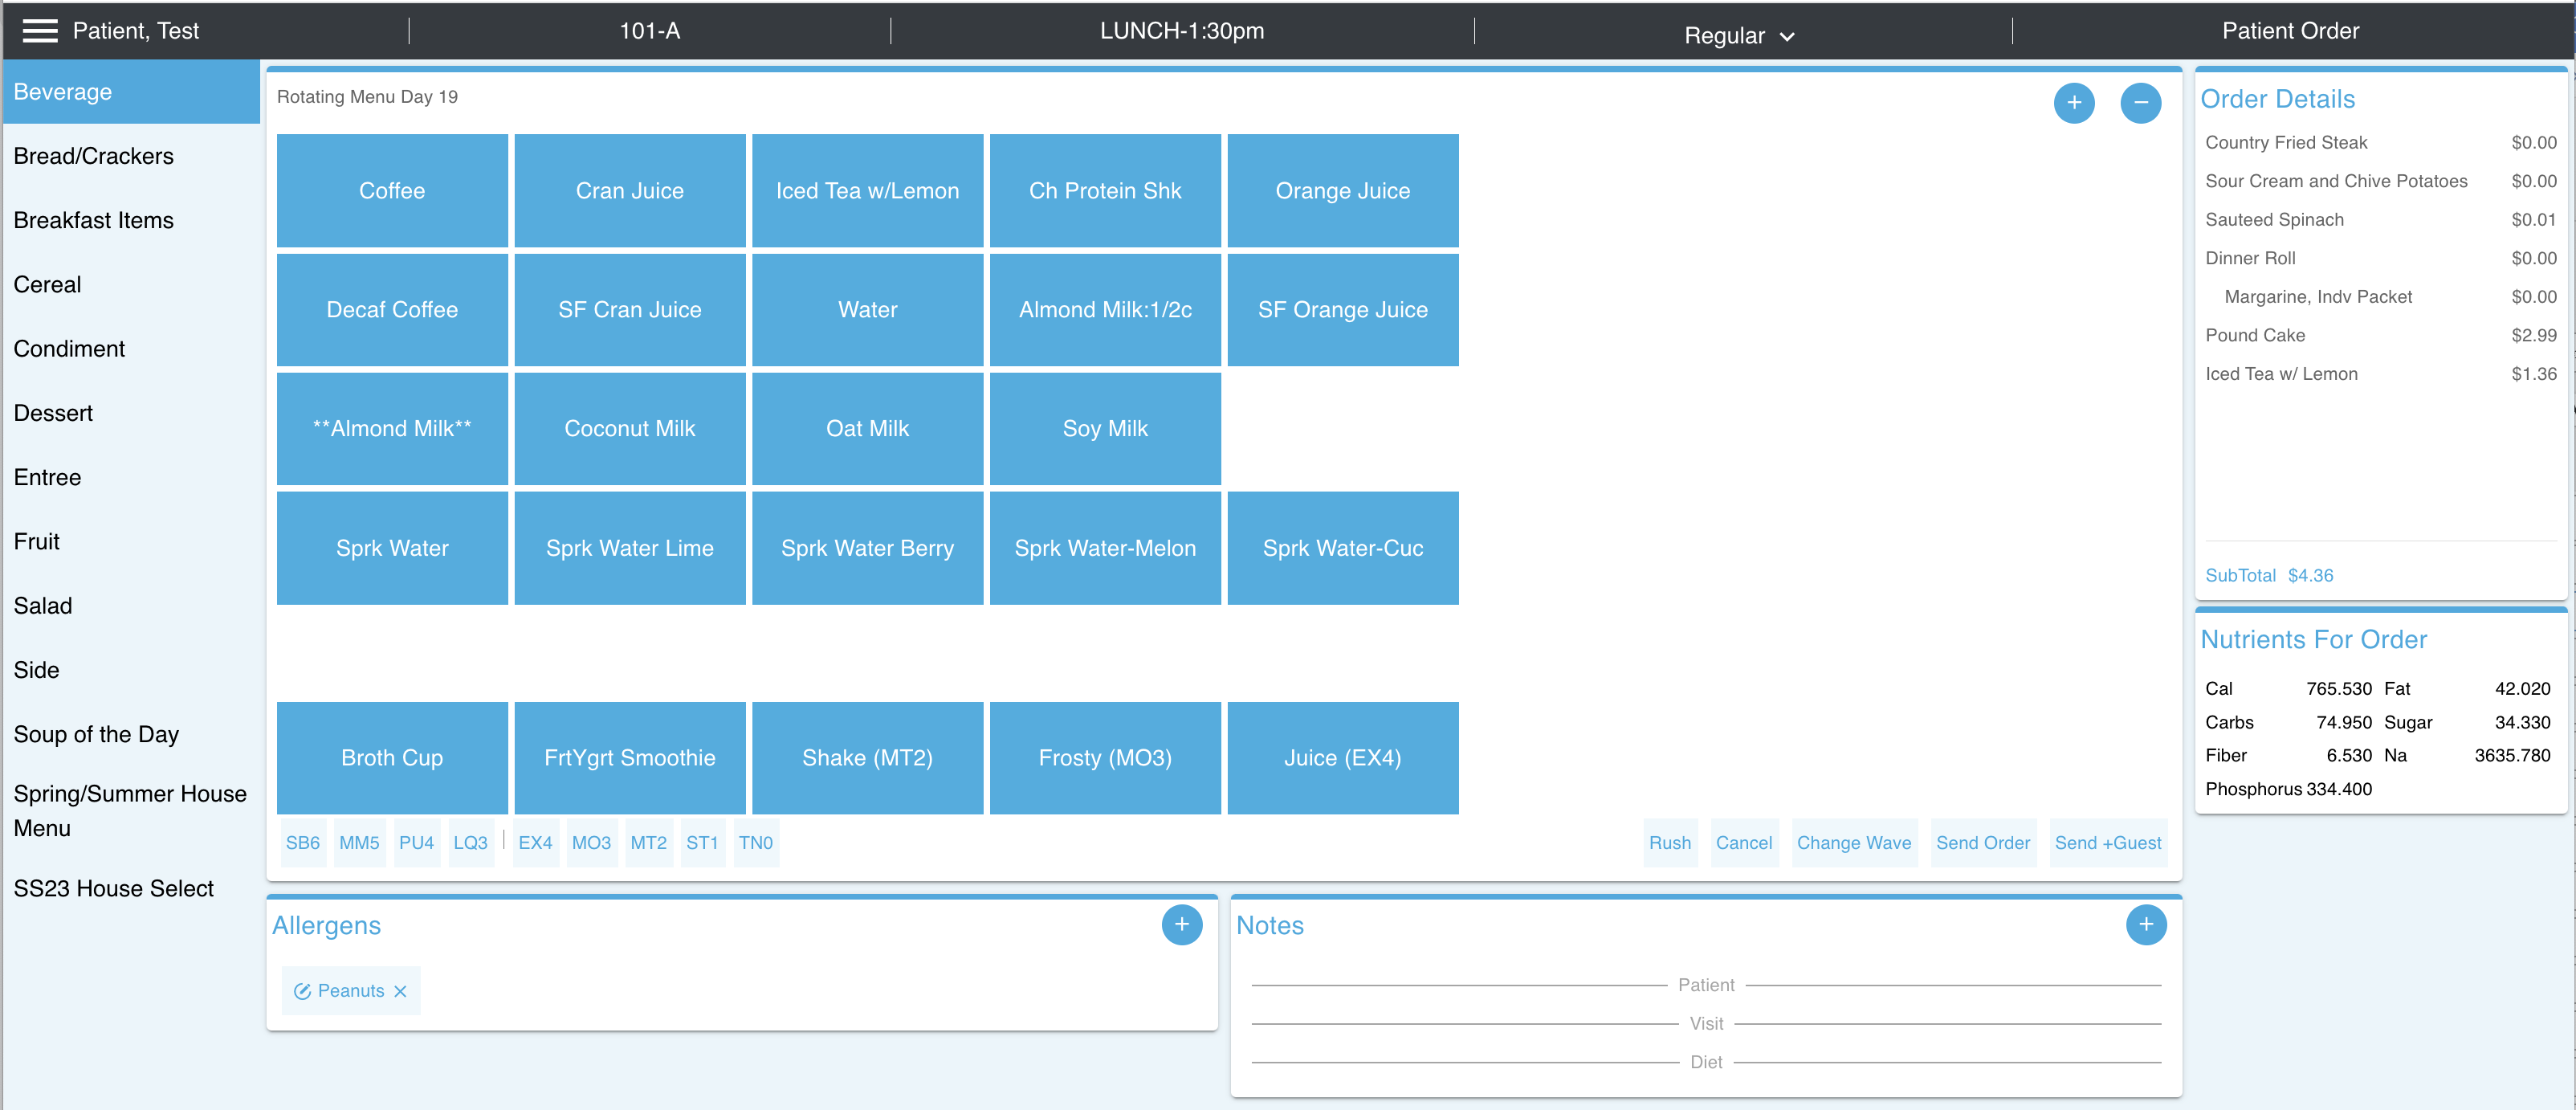Edit the Peanuts allergen pencil icon
The height and width of the screenshot is (1110, 2576).
pyautogui.click(x=302, y=991)
